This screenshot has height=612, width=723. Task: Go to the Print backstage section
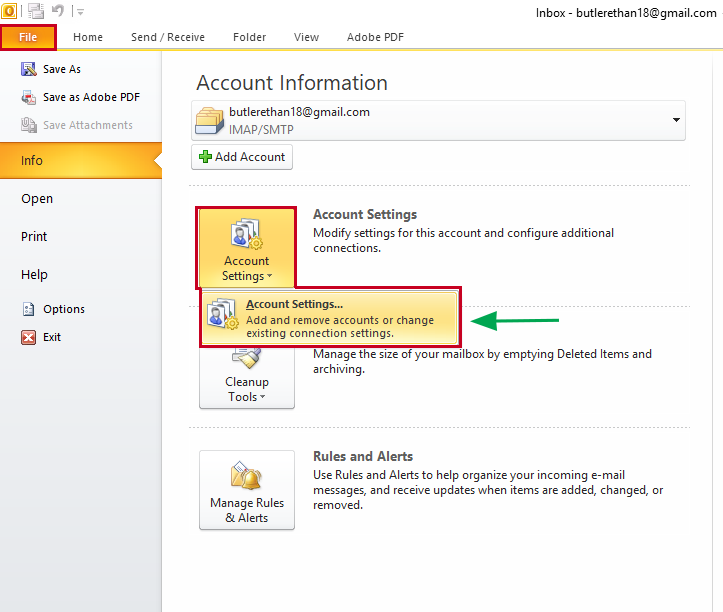[x=34, y=237]
